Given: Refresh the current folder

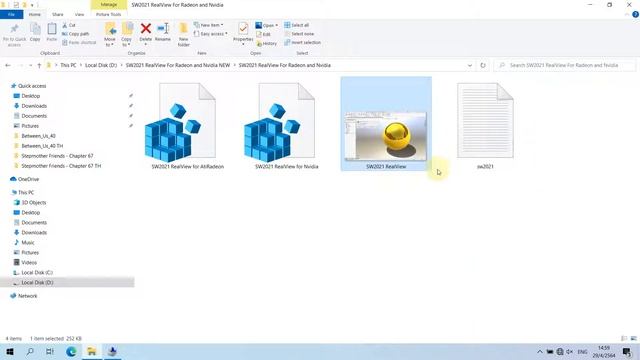Looking at the screenshot, I should coord(483,65).
